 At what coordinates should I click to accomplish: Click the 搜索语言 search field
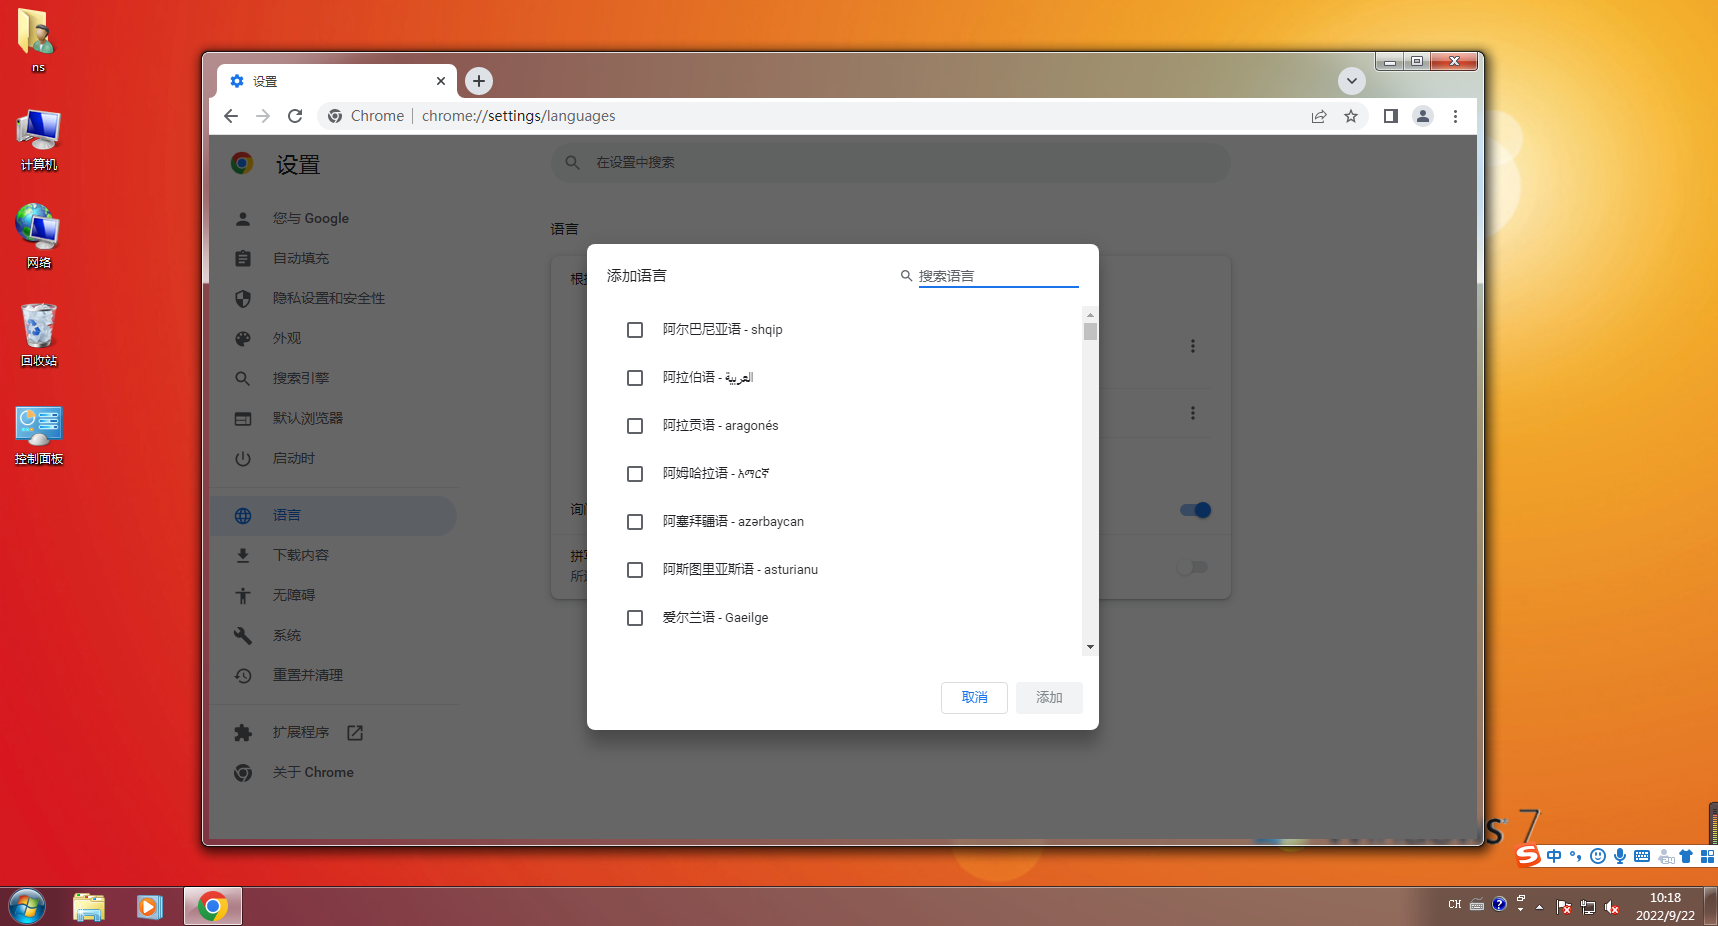tap(998, 276)
